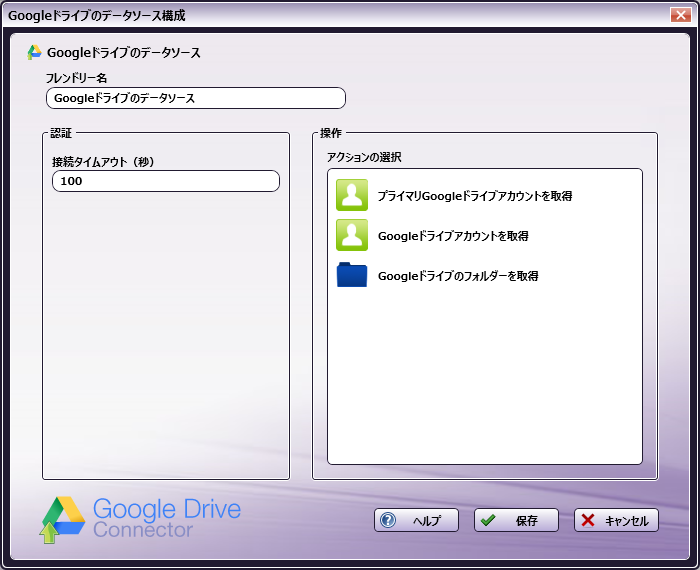Click the Google Drive logo icon in the header

34,53
